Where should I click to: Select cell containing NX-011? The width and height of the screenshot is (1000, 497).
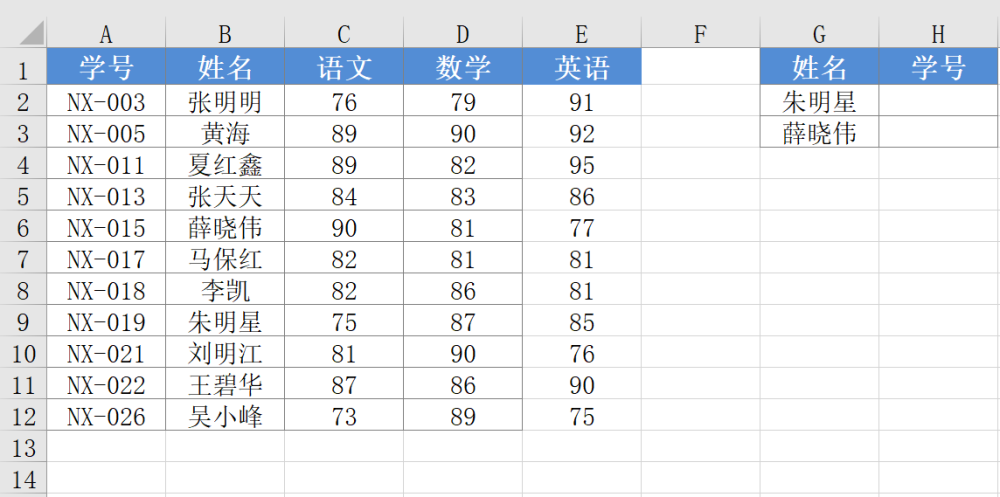[106, 165]
